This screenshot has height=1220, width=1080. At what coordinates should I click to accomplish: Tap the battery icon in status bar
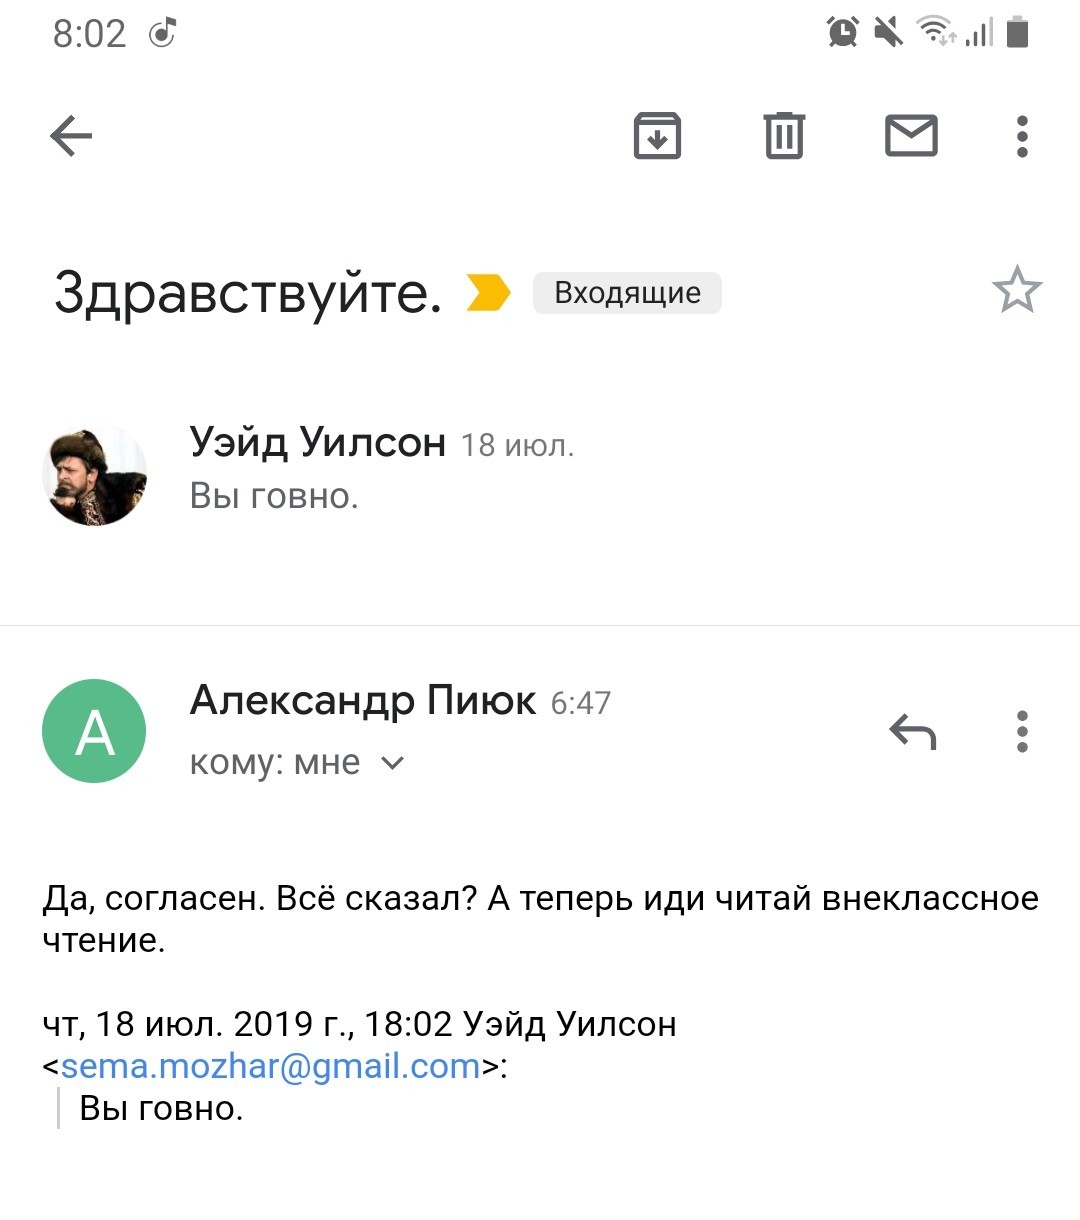[1017, 32]
